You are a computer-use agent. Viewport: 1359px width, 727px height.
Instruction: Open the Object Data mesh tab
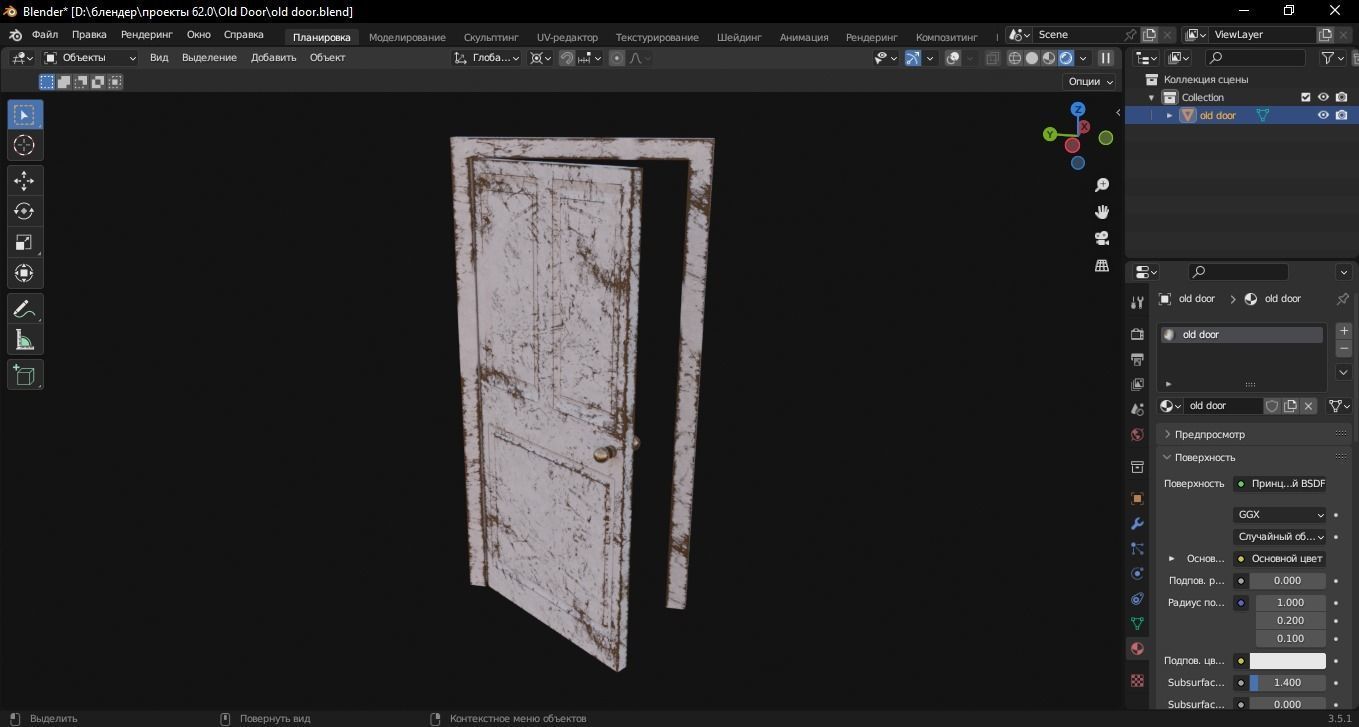click(1137, 623)
